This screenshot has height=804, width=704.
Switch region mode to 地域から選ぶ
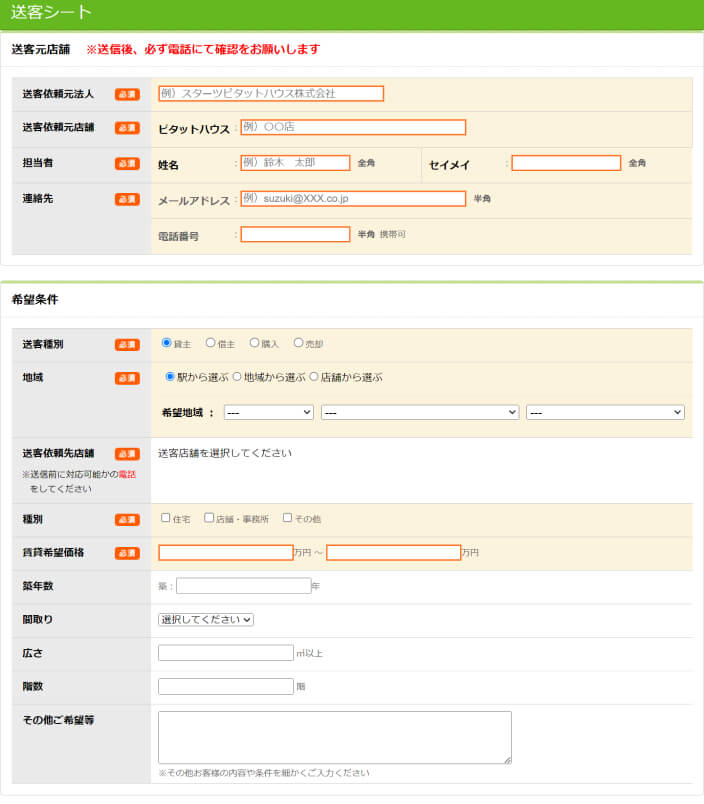[237, 377]
